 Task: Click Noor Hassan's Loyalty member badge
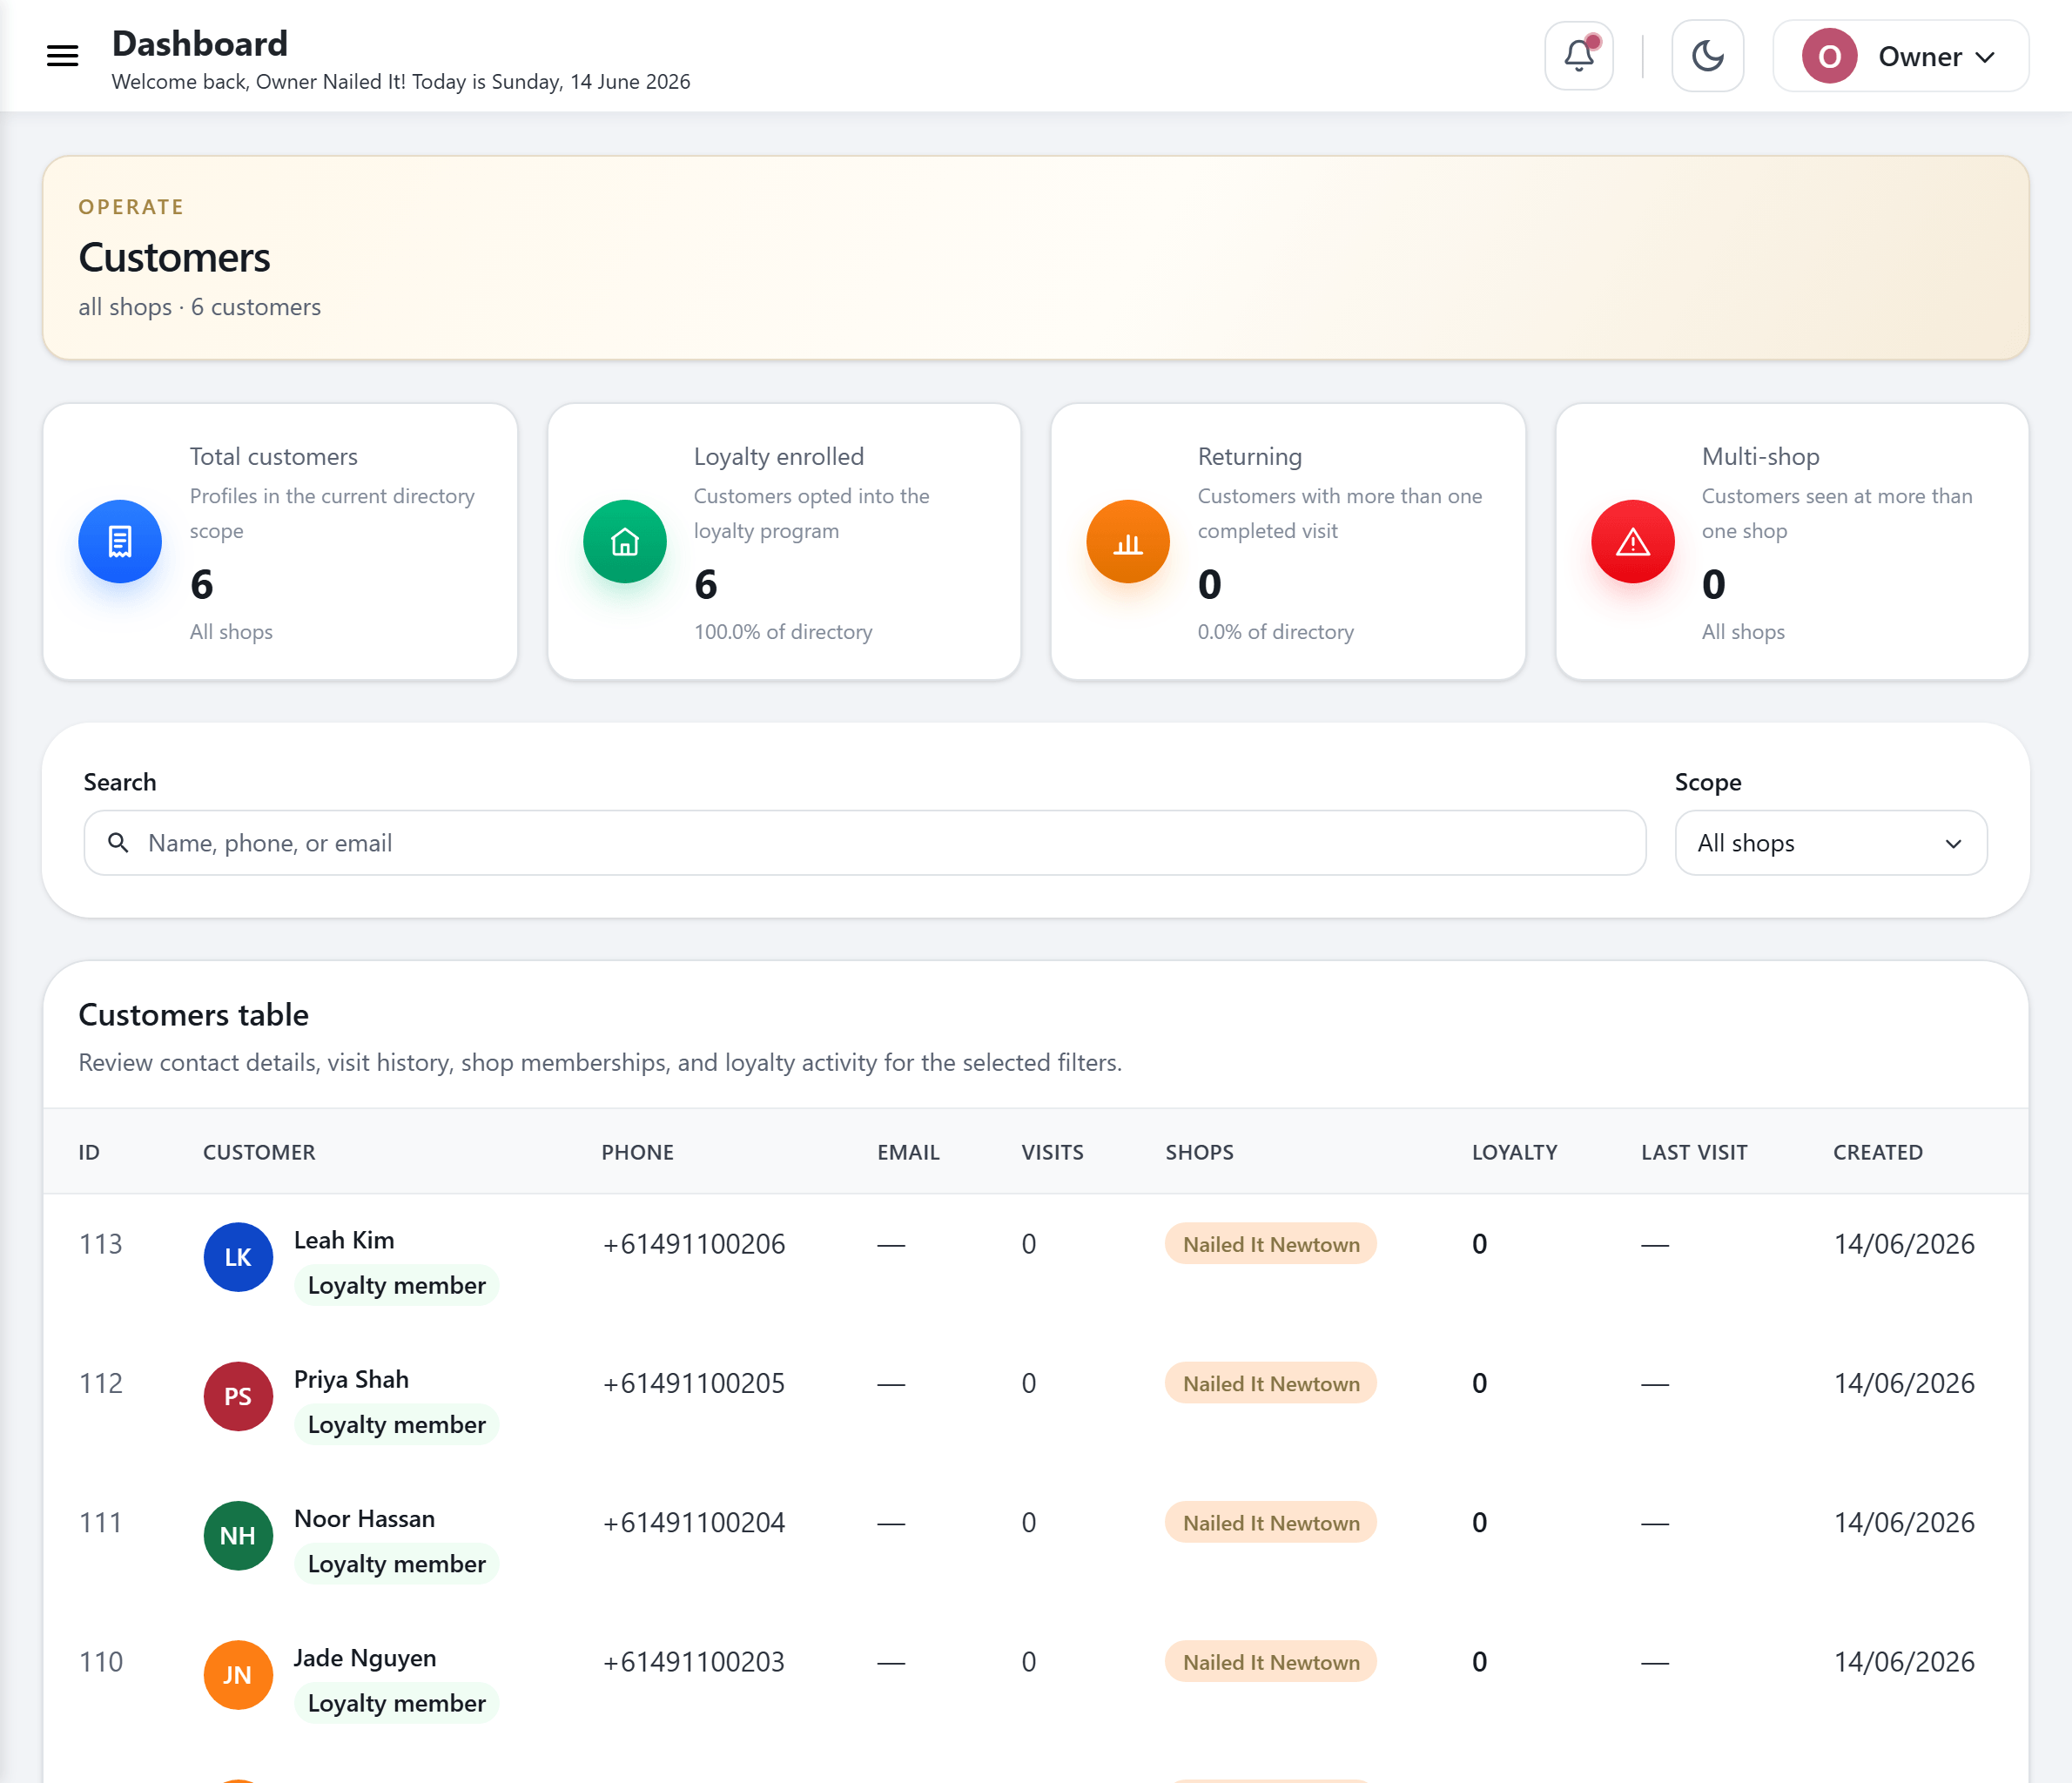396,1563
